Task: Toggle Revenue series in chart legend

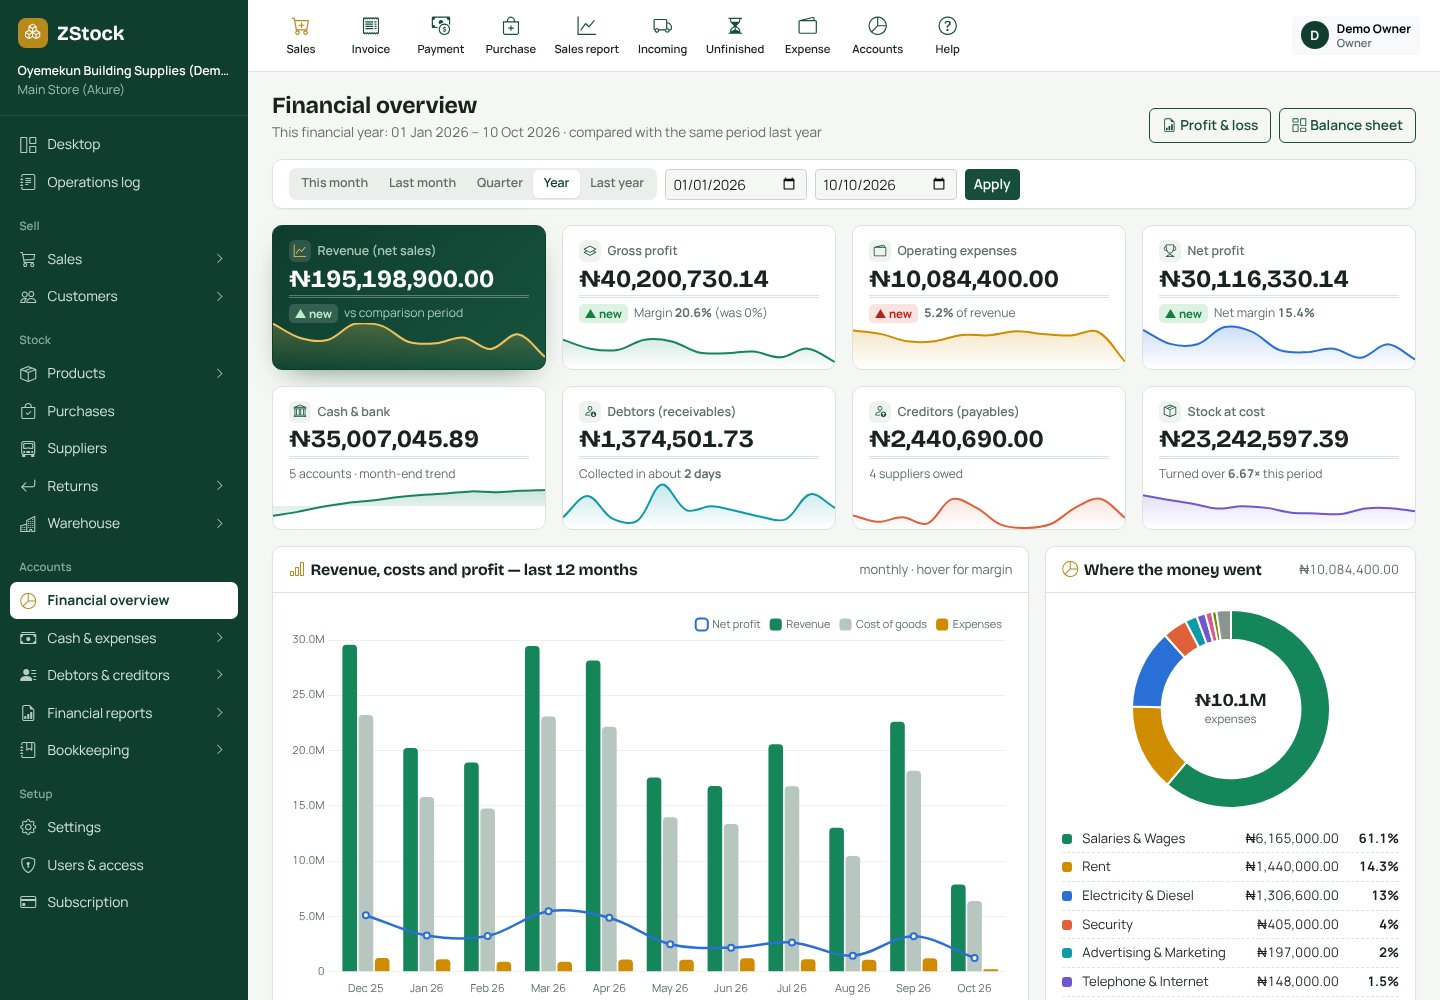Action: [x=800, y=624]
